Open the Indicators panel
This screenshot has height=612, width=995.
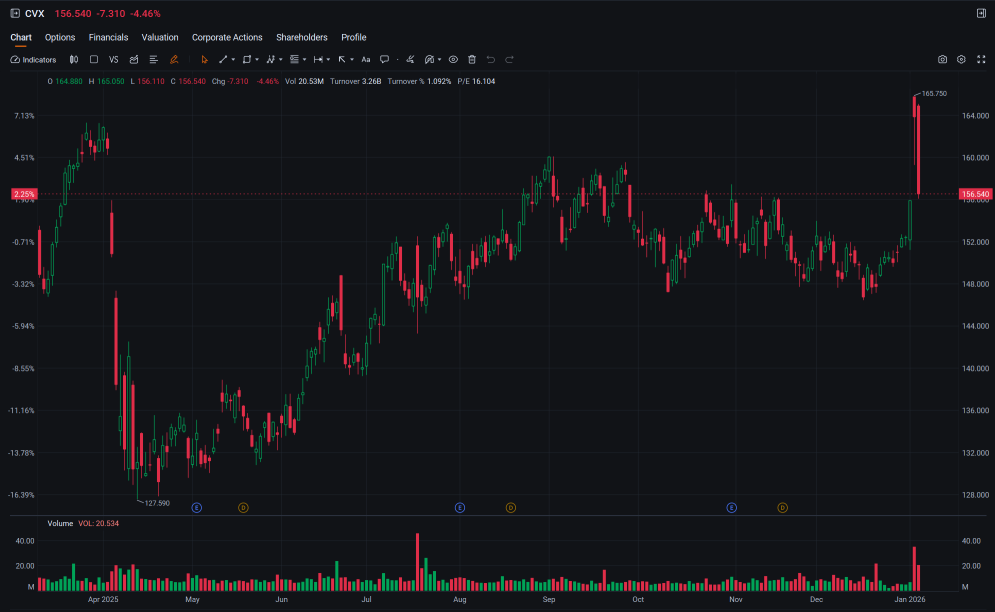click(34, 60)
